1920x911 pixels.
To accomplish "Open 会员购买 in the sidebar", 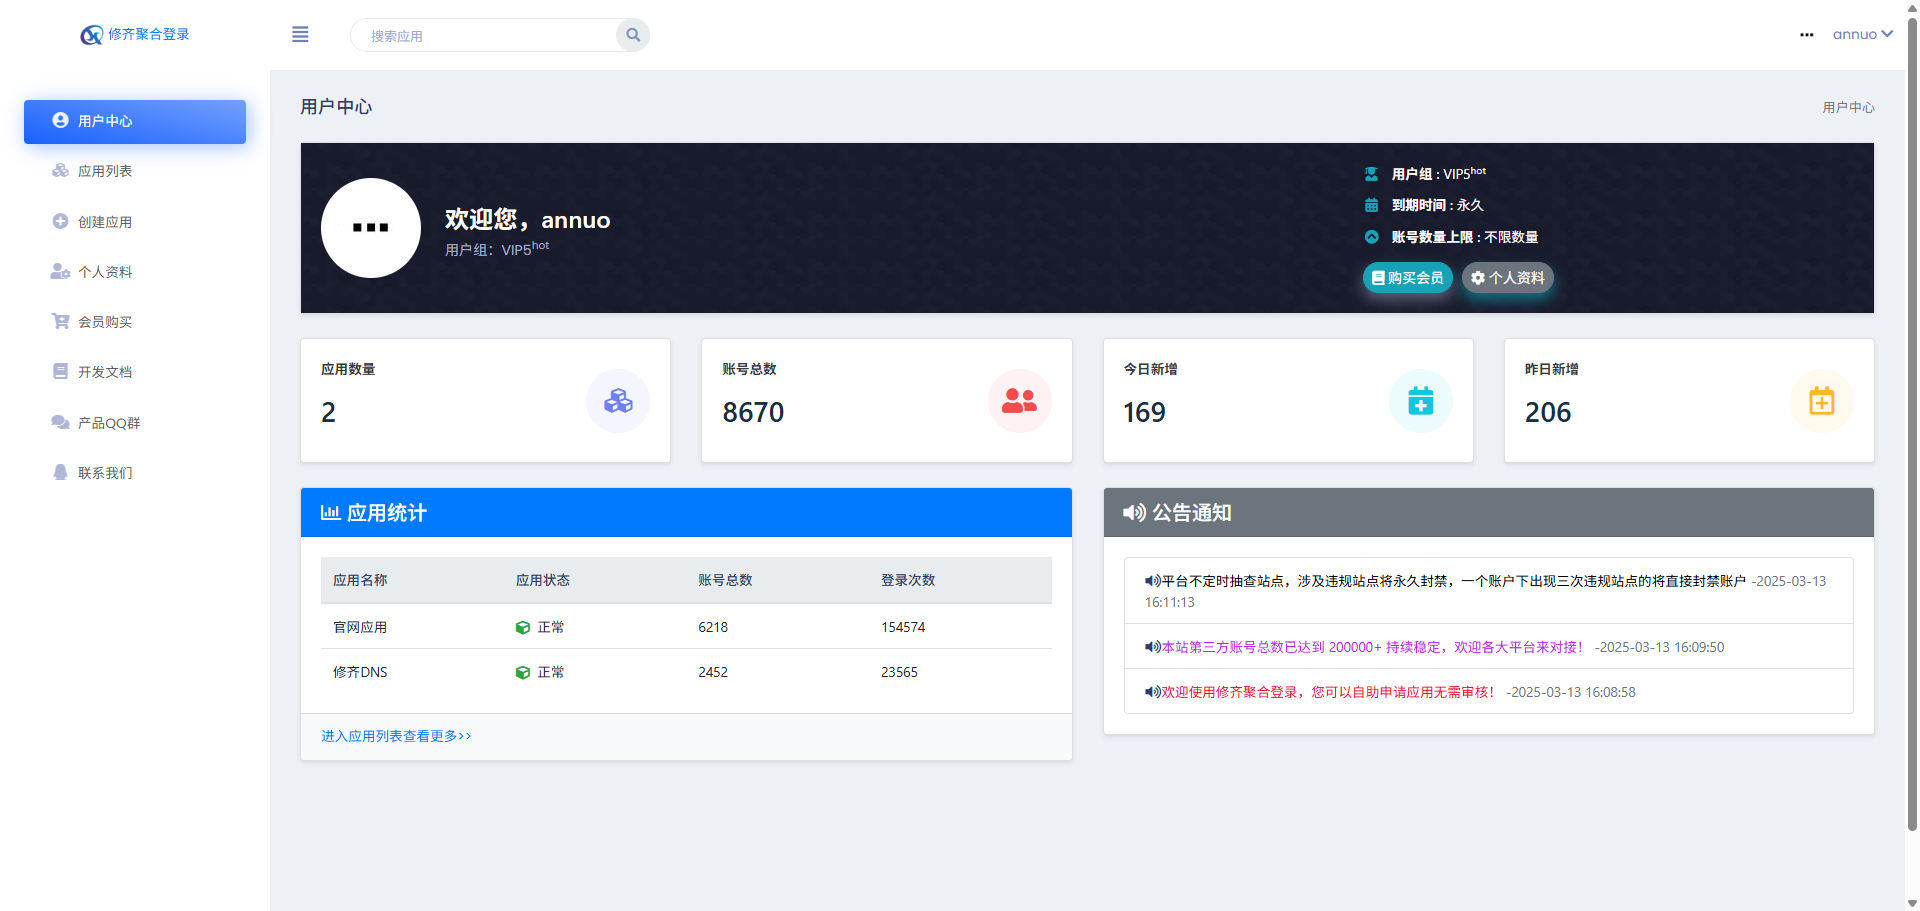I will pos(105,322).
